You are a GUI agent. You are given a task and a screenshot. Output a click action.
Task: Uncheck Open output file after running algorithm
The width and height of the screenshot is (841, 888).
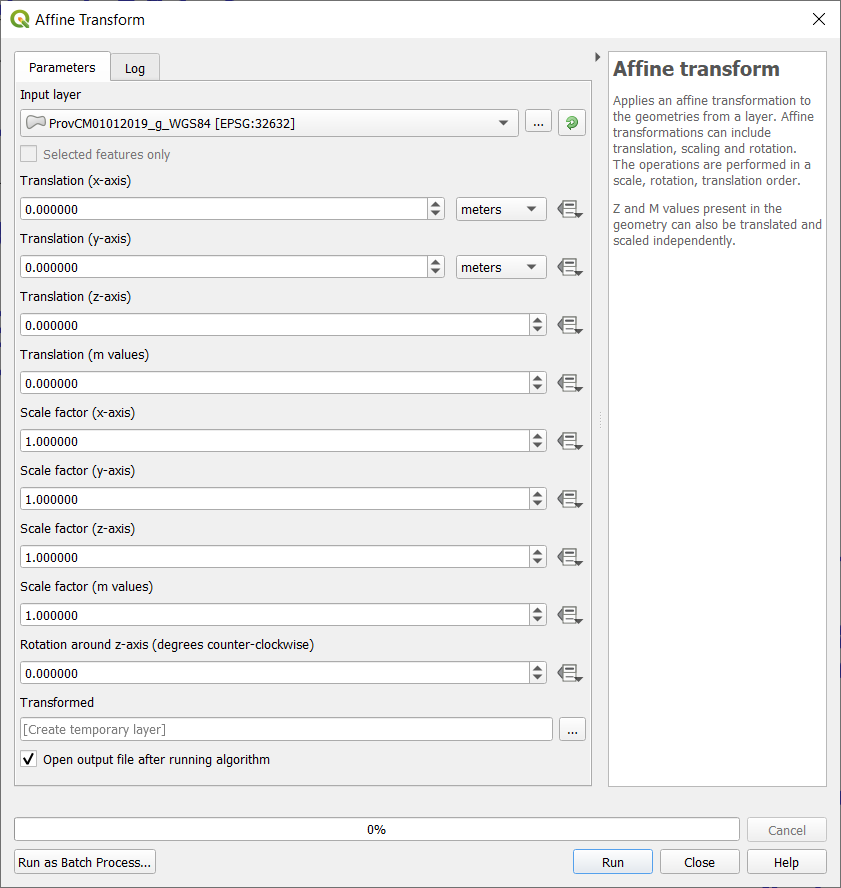[29, 760]
